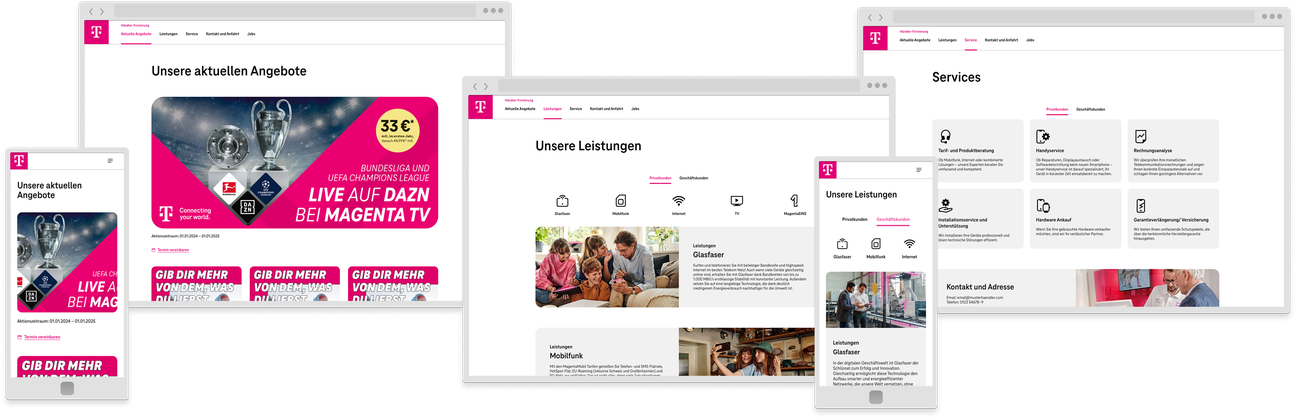Select Privatkunden tab in Leistungen desktop window
Viewport: 1296px width, 418px height.
[x=660, y=177]
